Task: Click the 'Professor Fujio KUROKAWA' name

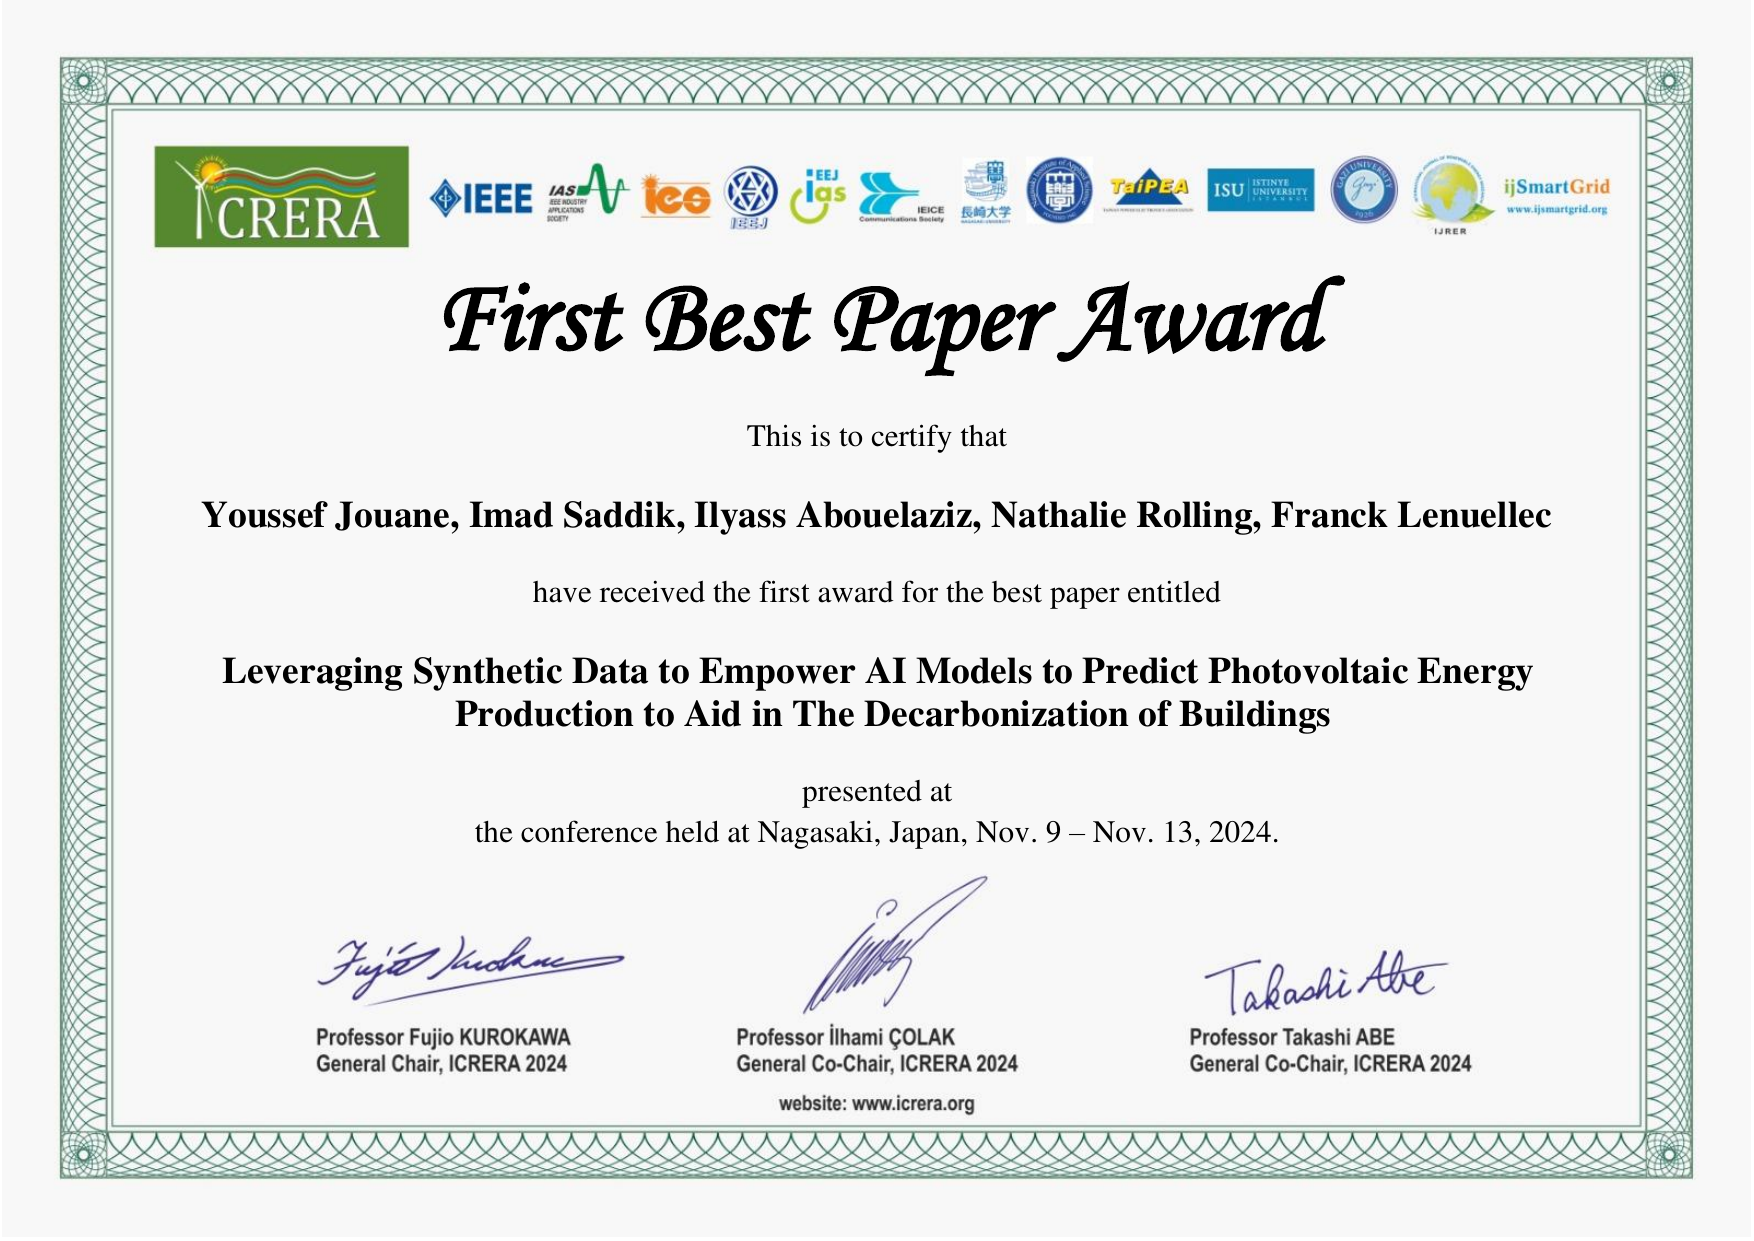Action: point(443,1037)
